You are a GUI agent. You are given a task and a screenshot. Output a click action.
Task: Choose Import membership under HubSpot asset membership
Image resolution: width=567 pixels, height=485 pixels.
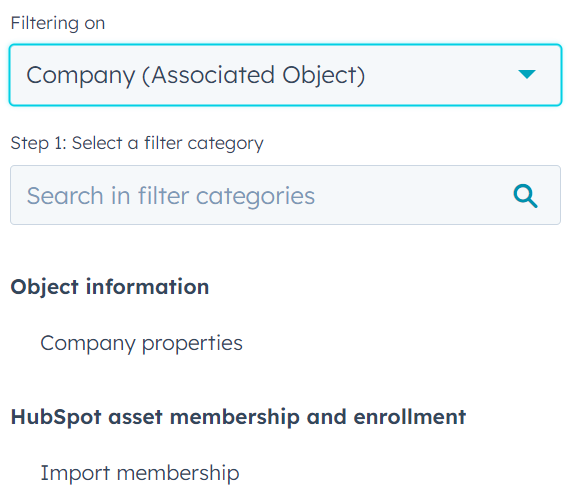click(x=140, y=472)
